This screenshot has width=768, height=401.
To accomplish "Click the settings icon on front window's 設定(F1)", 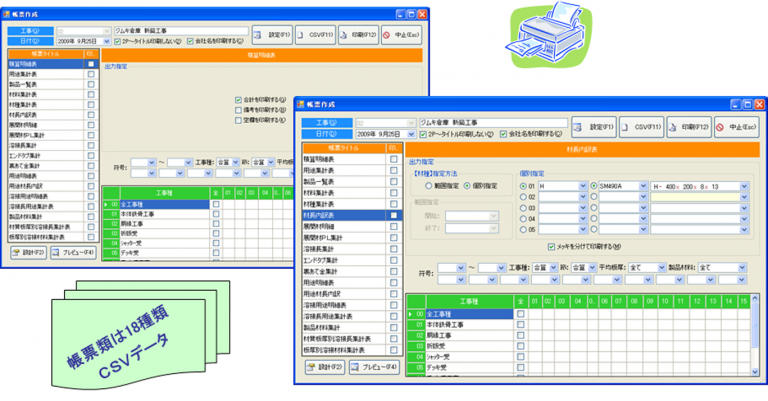I will point(578,127).
